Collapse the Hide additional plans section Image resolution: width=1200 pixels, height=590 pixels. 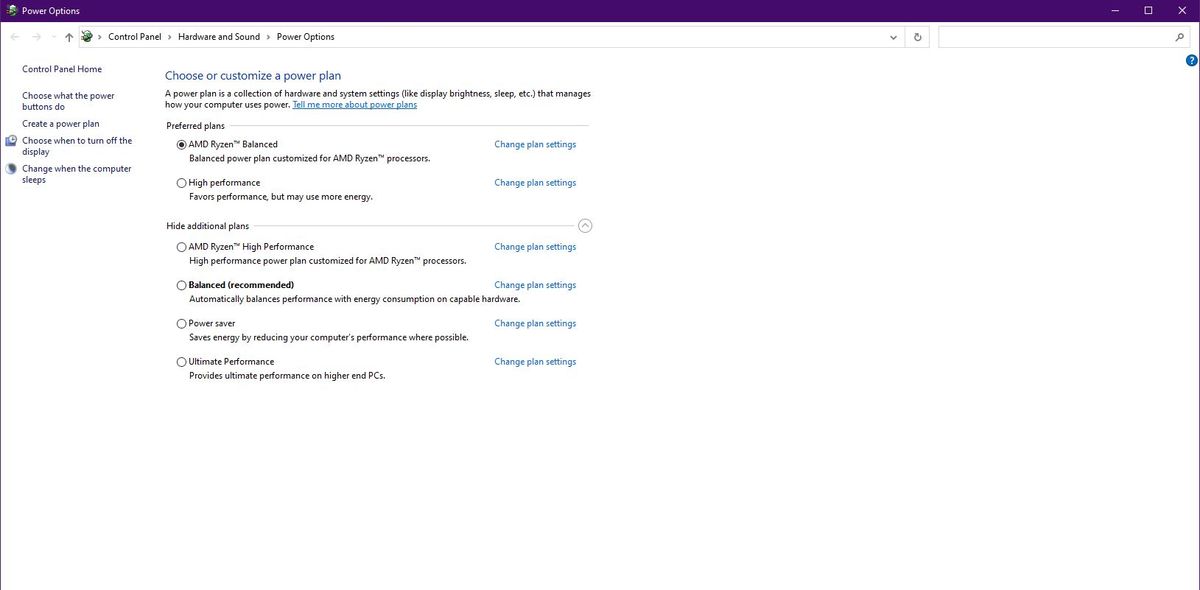585,225
